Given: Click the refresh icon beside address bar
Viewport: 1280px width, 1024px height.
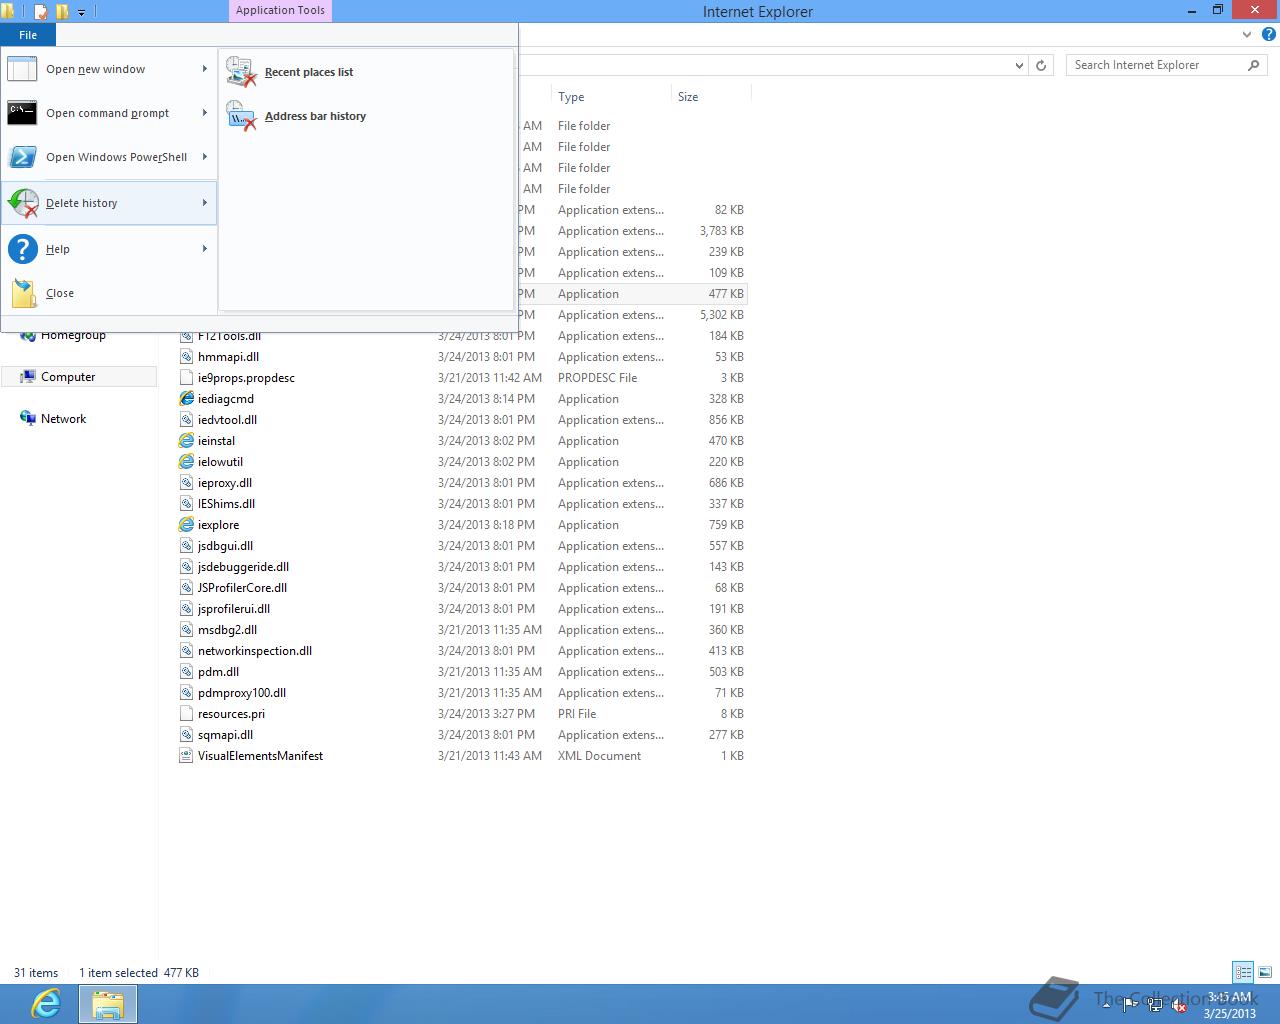Looking at the screenshot, I should (1041, 65).
